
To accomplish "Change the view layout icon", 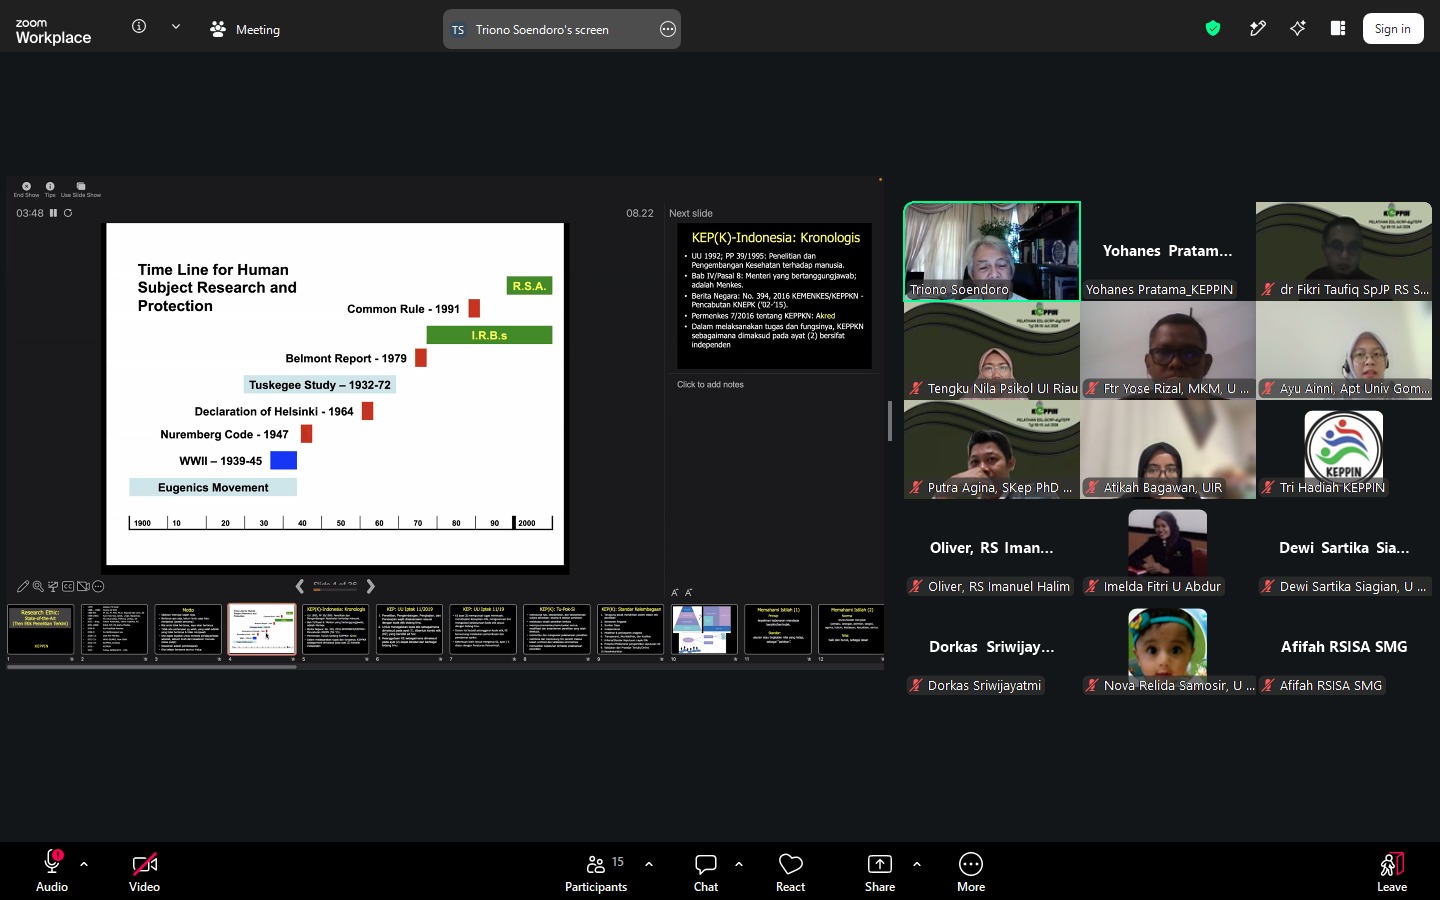I will [x=1338, y=28].
